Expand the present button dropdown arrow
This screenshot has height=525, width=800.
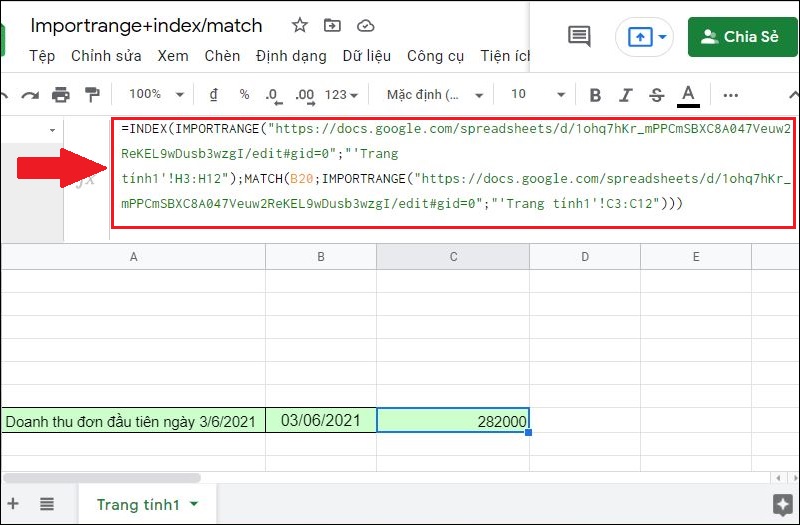tap(662, 37)
